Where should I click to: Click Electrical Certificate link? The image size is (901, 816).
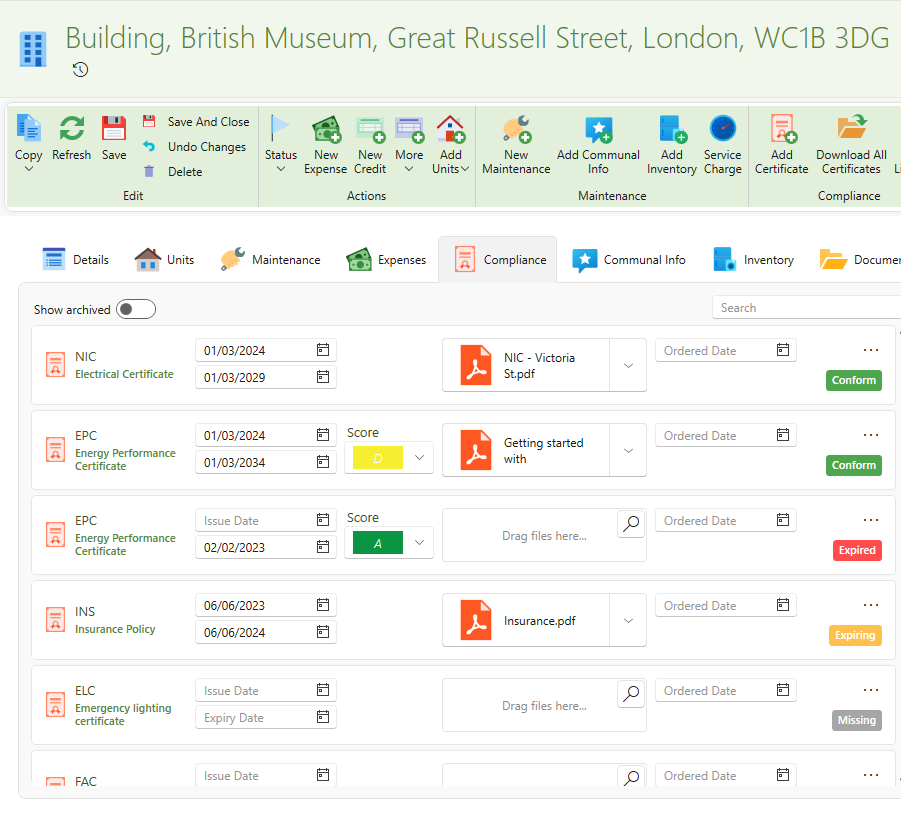[124, 374]
